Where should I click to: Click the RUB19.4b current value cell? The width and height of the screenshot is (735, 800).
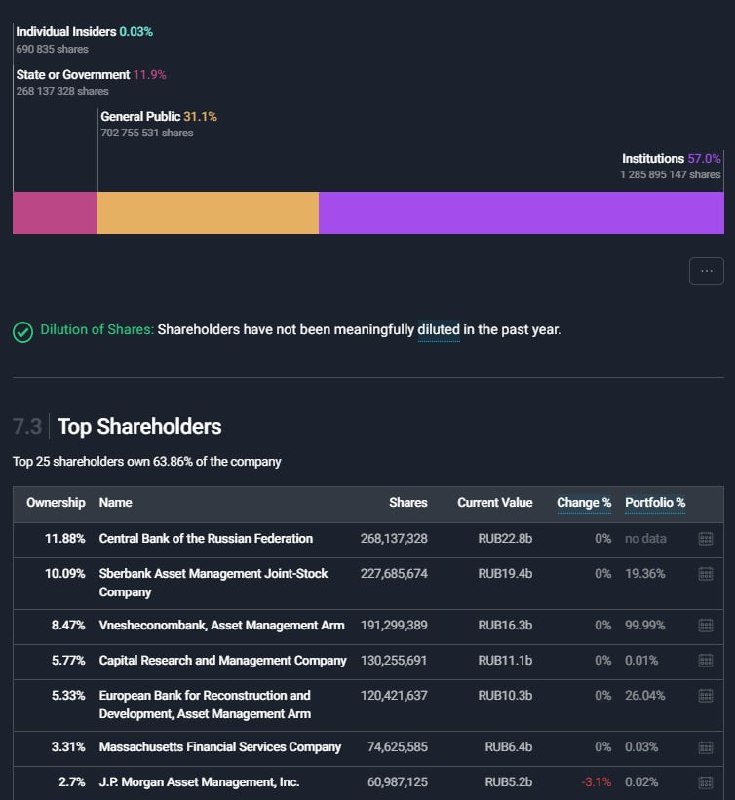[505, 574]
